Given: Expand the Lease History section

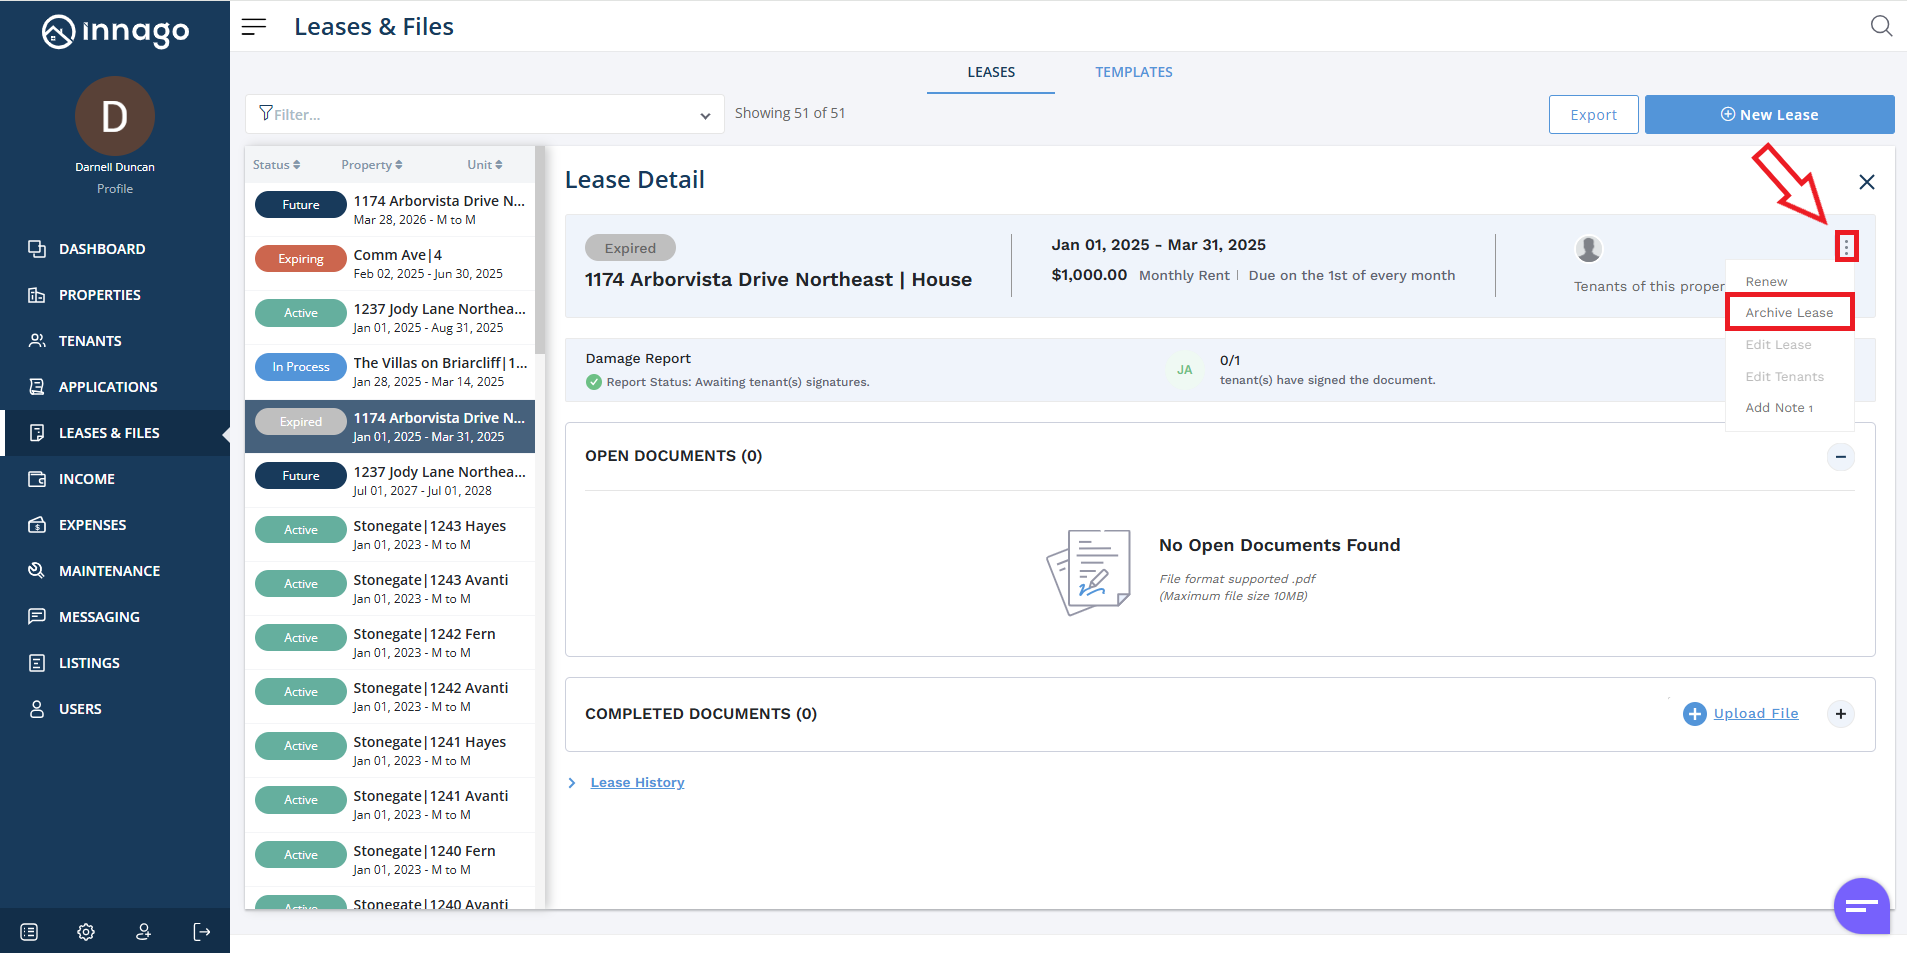Looking at the screenshot, I should [x=572, y=783].
